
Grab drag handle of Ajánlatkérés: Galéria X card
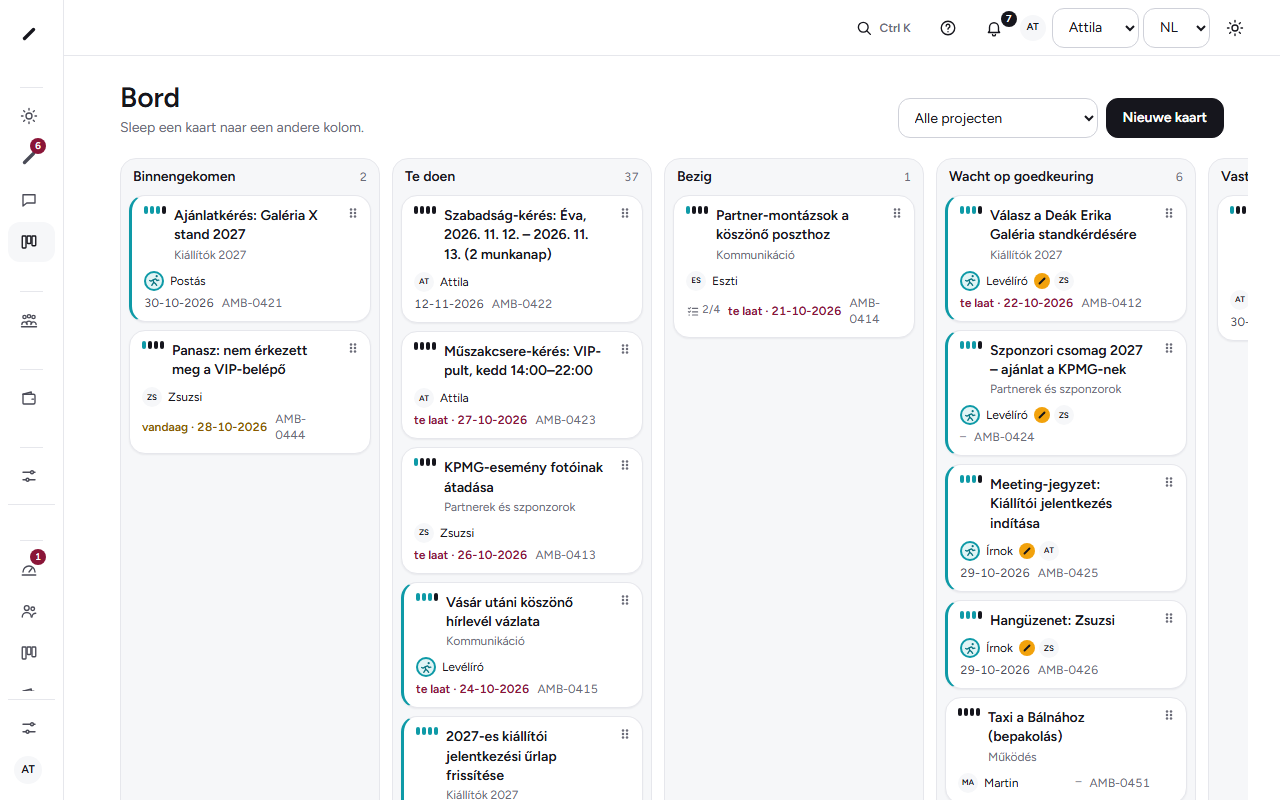click(353, 214)
